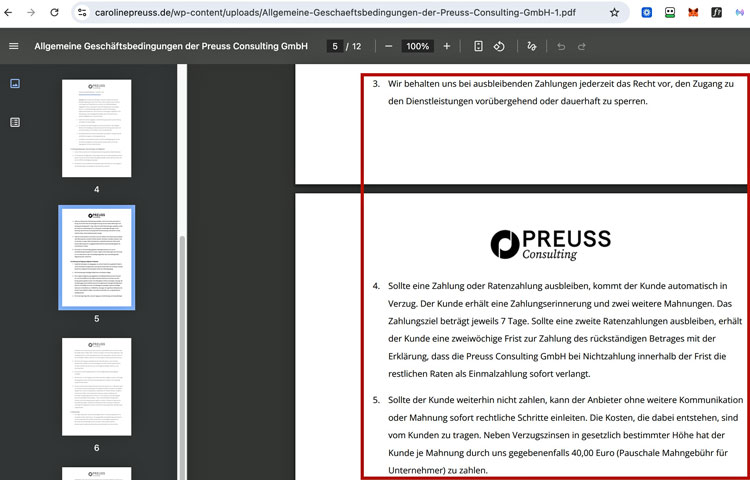Click the address bar URL

(x=335, y=13)
